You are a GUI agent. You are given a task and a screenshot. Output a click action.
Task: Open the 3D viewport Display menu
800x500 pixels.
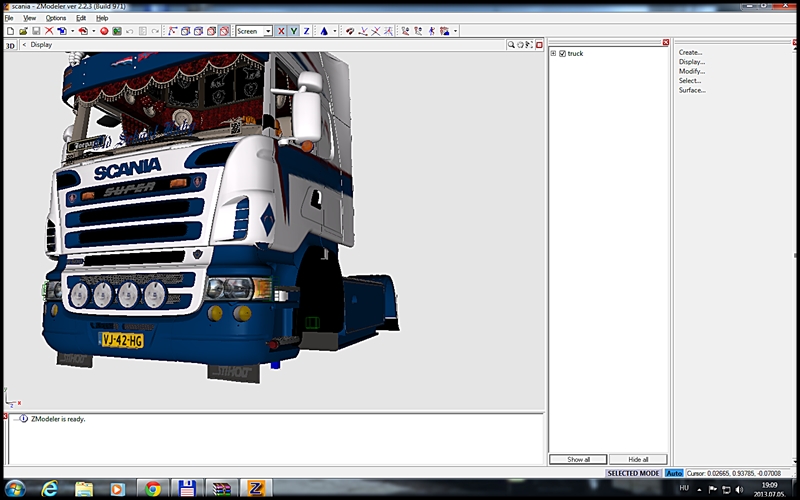tap(41, 45)
